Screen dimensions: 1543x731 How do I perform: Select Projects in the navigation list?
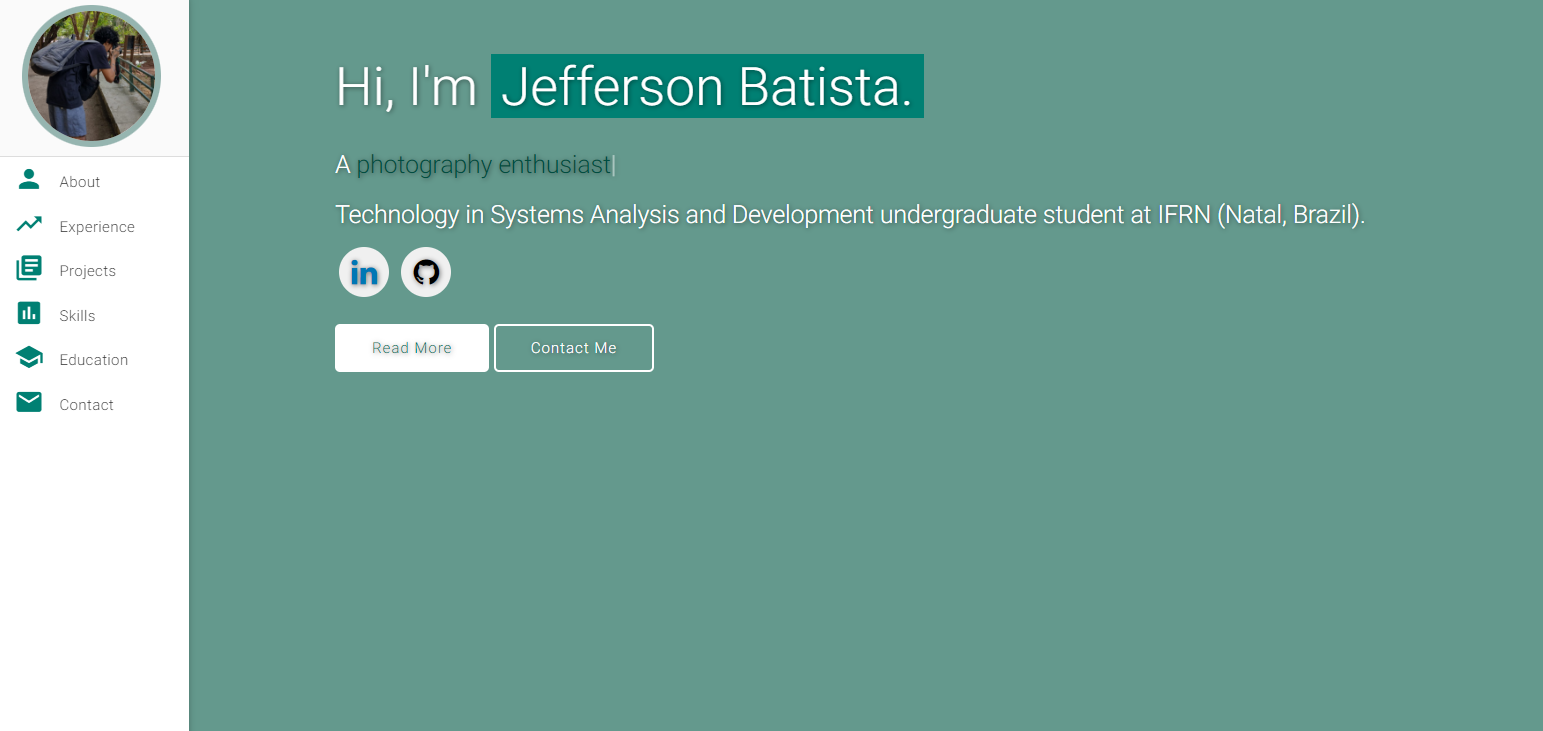coord(88,270)
